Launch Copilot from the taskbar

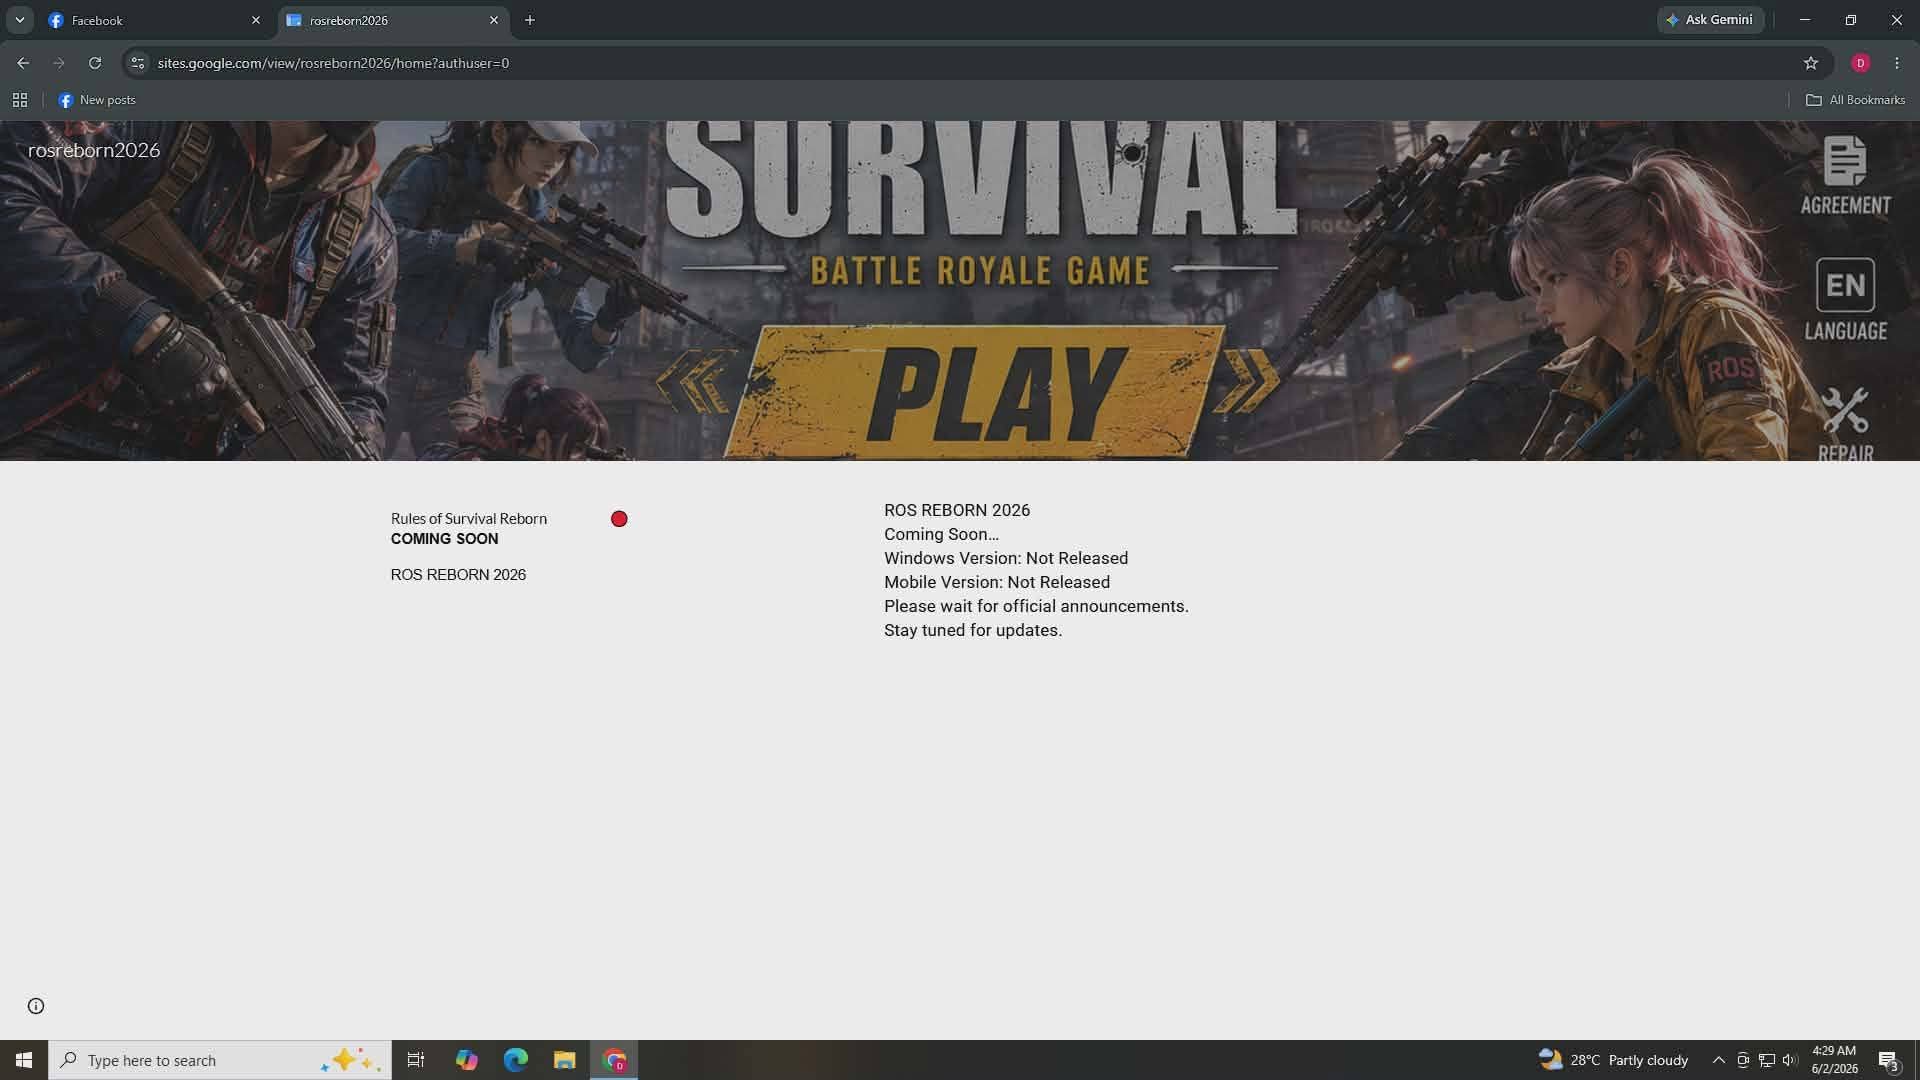pyautogui.click(x=466, y=1060)
